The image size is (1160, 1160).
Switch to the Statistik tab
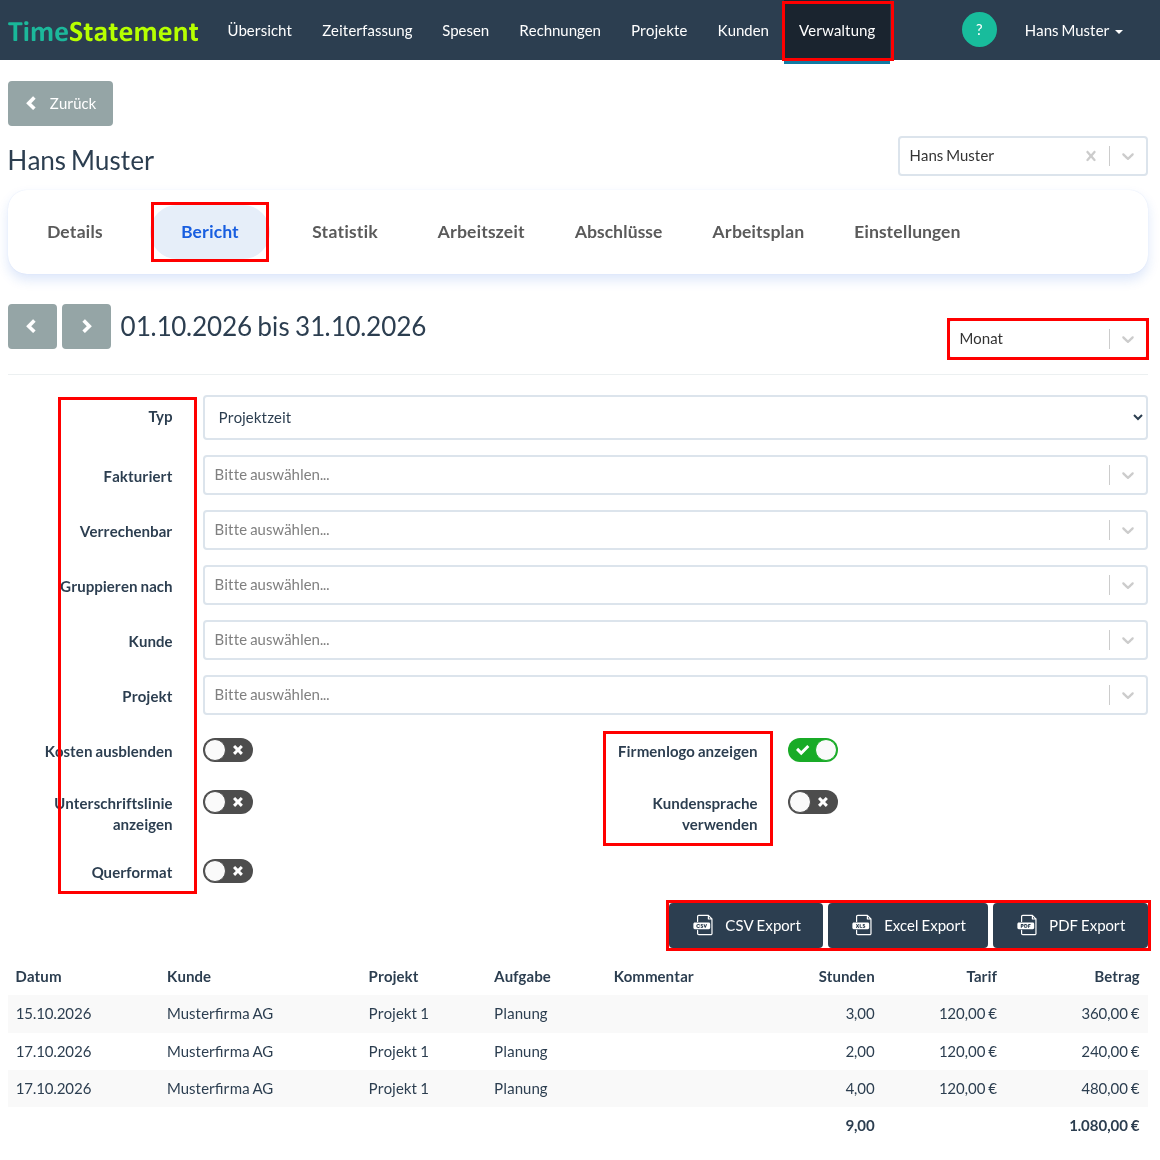coord(345,232)
